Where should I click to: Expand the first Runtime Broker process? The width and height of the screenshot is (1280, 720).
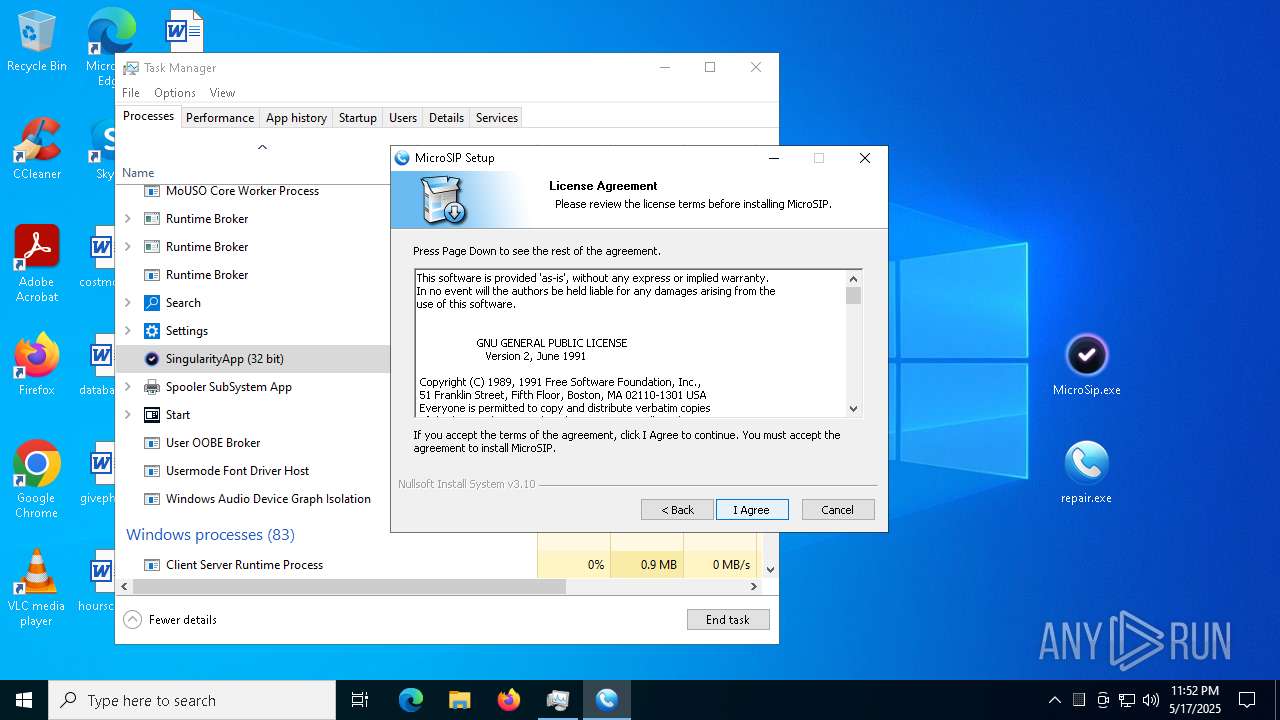click(128, 219)
